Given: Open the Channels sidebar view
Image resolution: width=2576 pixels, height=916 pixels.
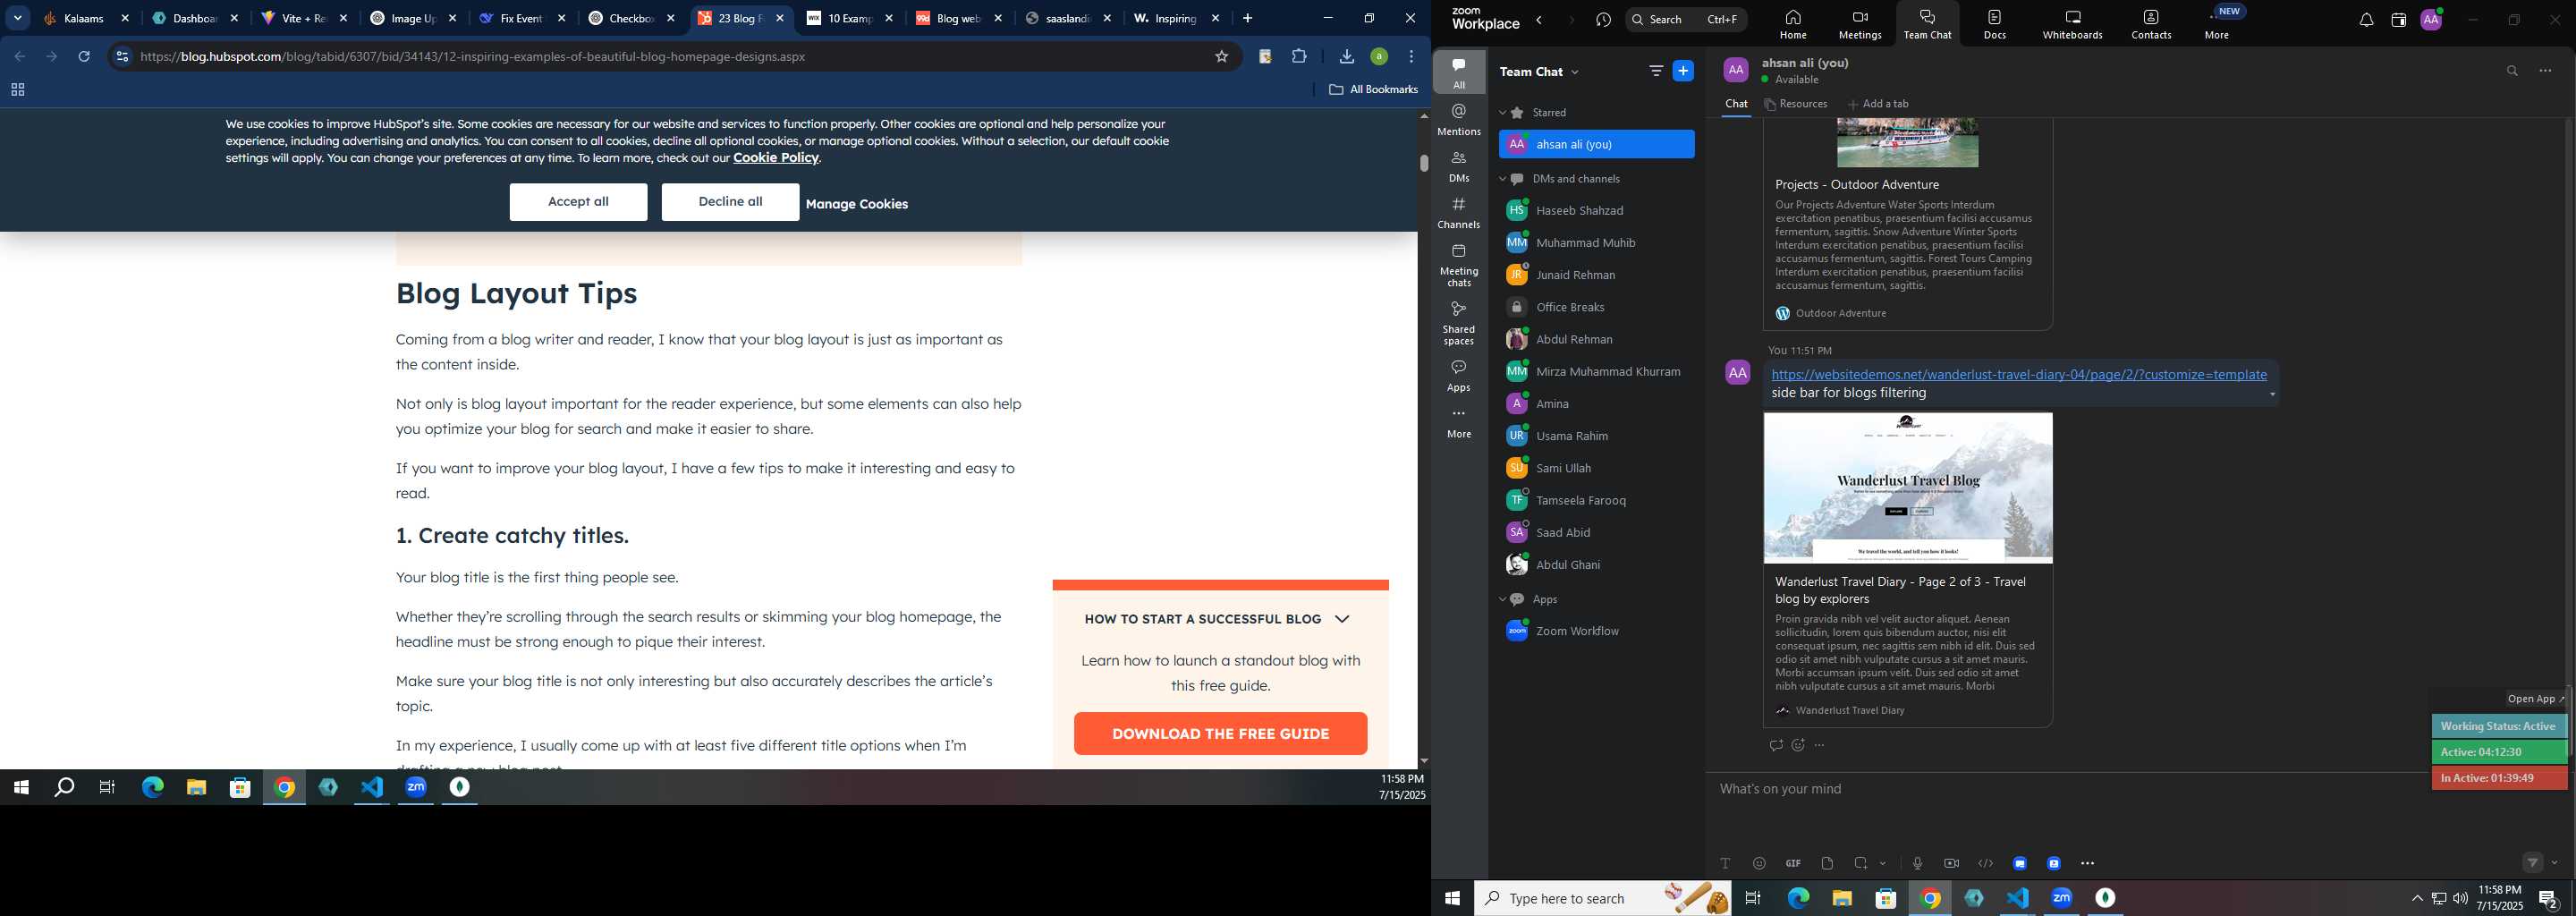Looking at the screenshot, I should coord(1459,213).
